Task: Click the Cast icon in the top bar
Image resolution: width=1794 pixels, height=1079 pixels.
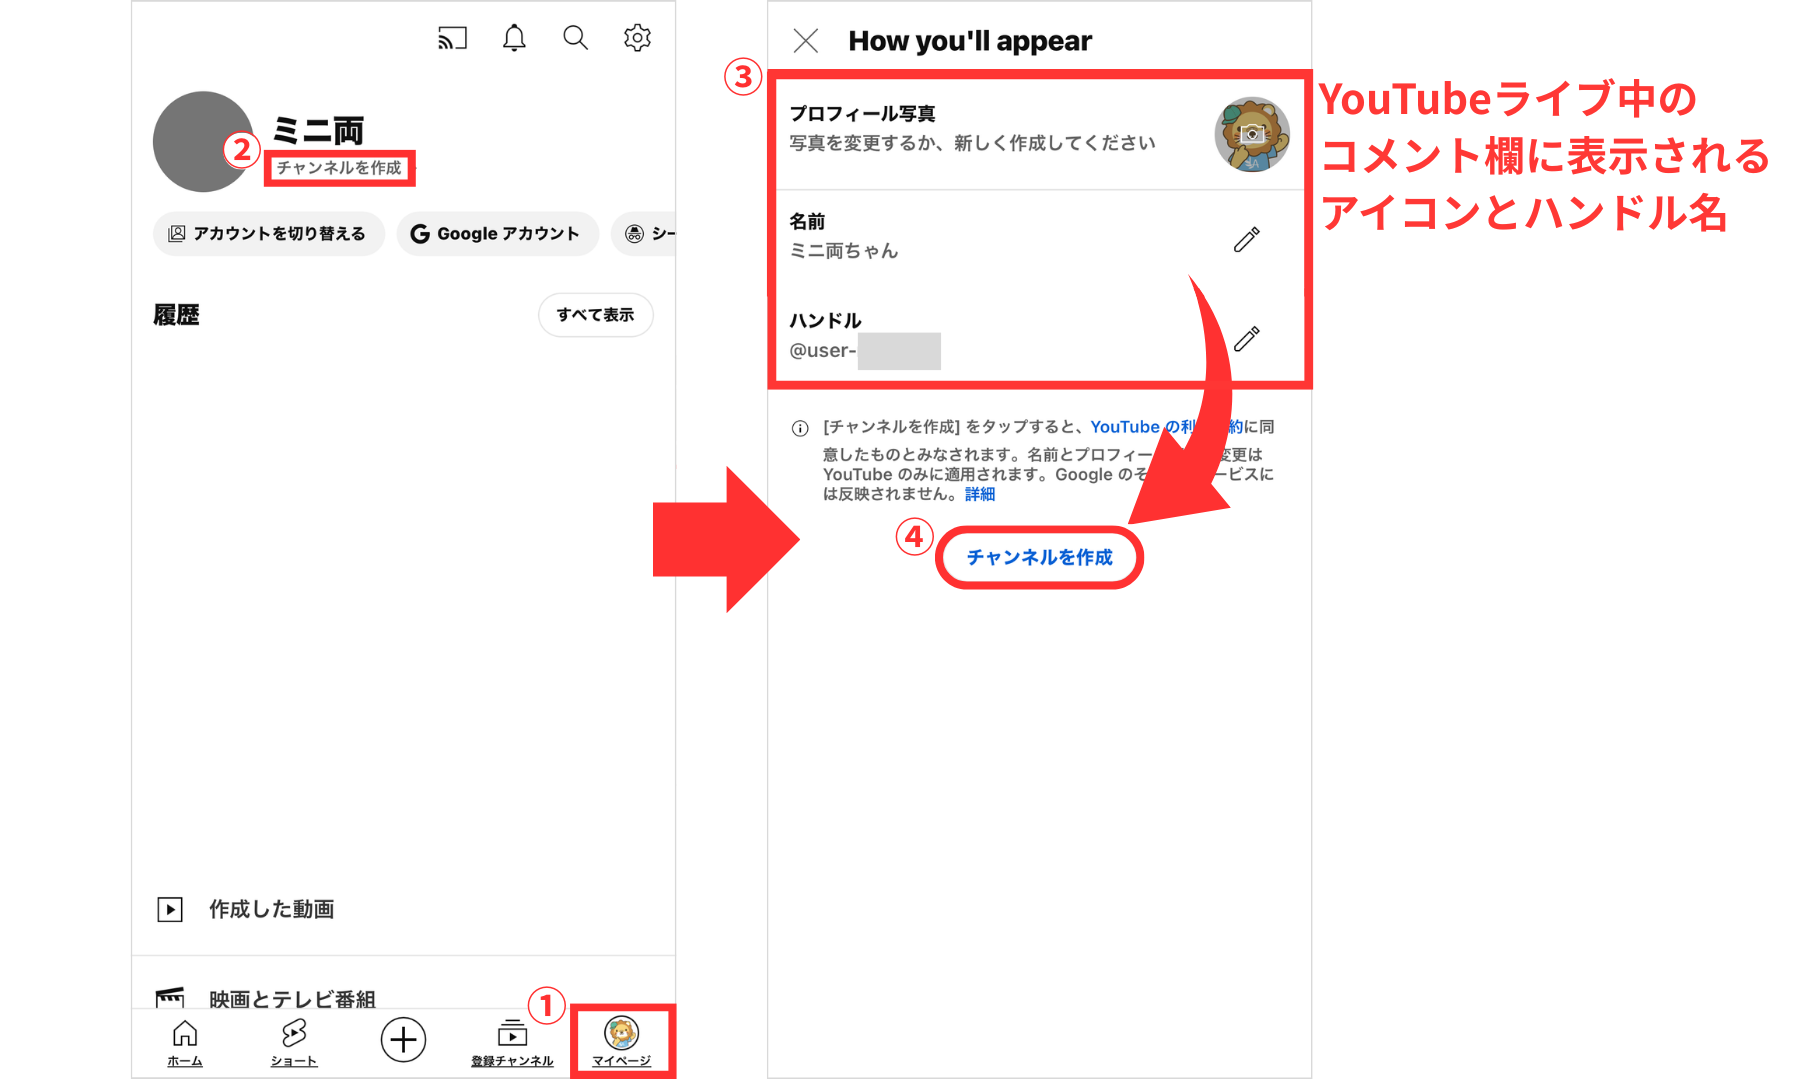Action: (452, 37)
